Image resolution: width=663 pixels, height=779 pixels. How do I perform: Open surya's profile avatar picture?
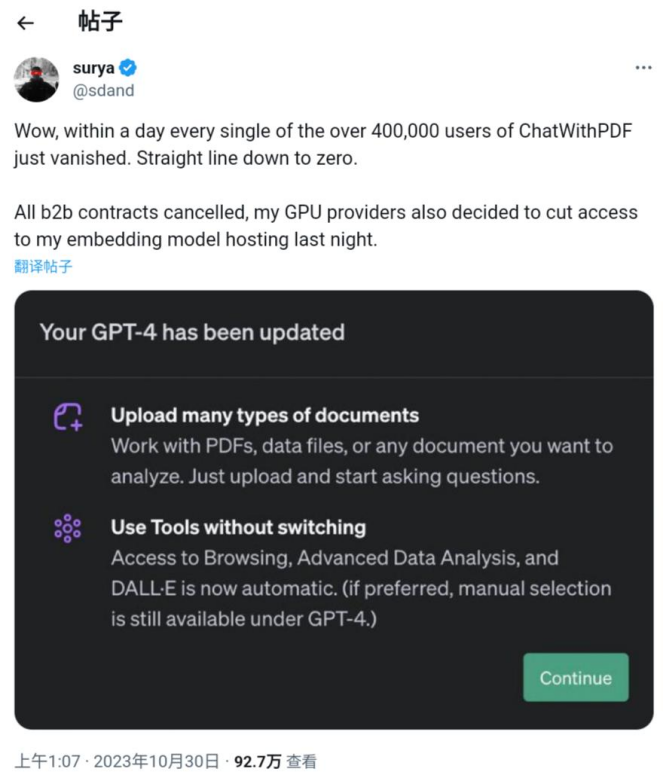[x=36, y=79]
